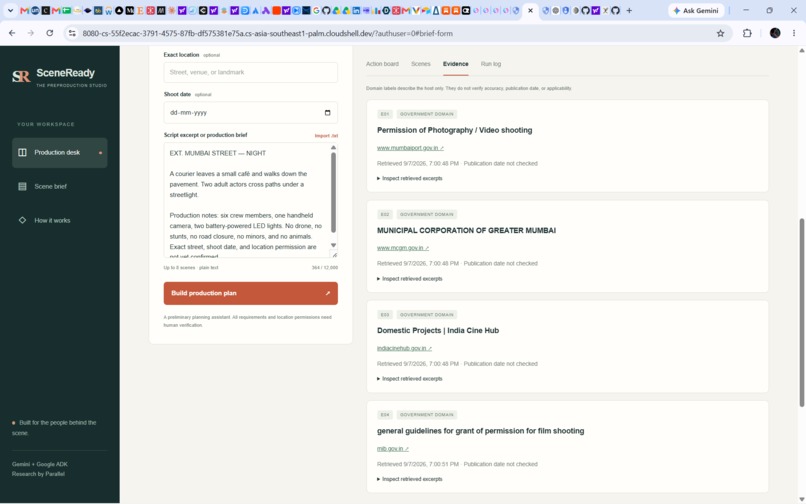Click the brief textarea down arrow
The height and width of the screenshot is (504, 806).
point(333,245)
